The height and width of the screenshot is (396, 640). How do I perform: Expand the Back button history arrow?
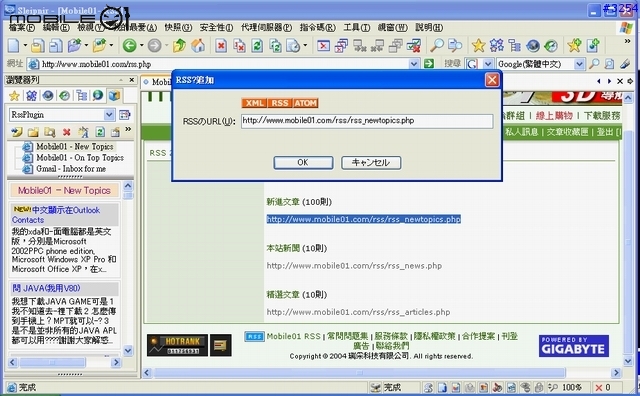click(x=141, y=45)
